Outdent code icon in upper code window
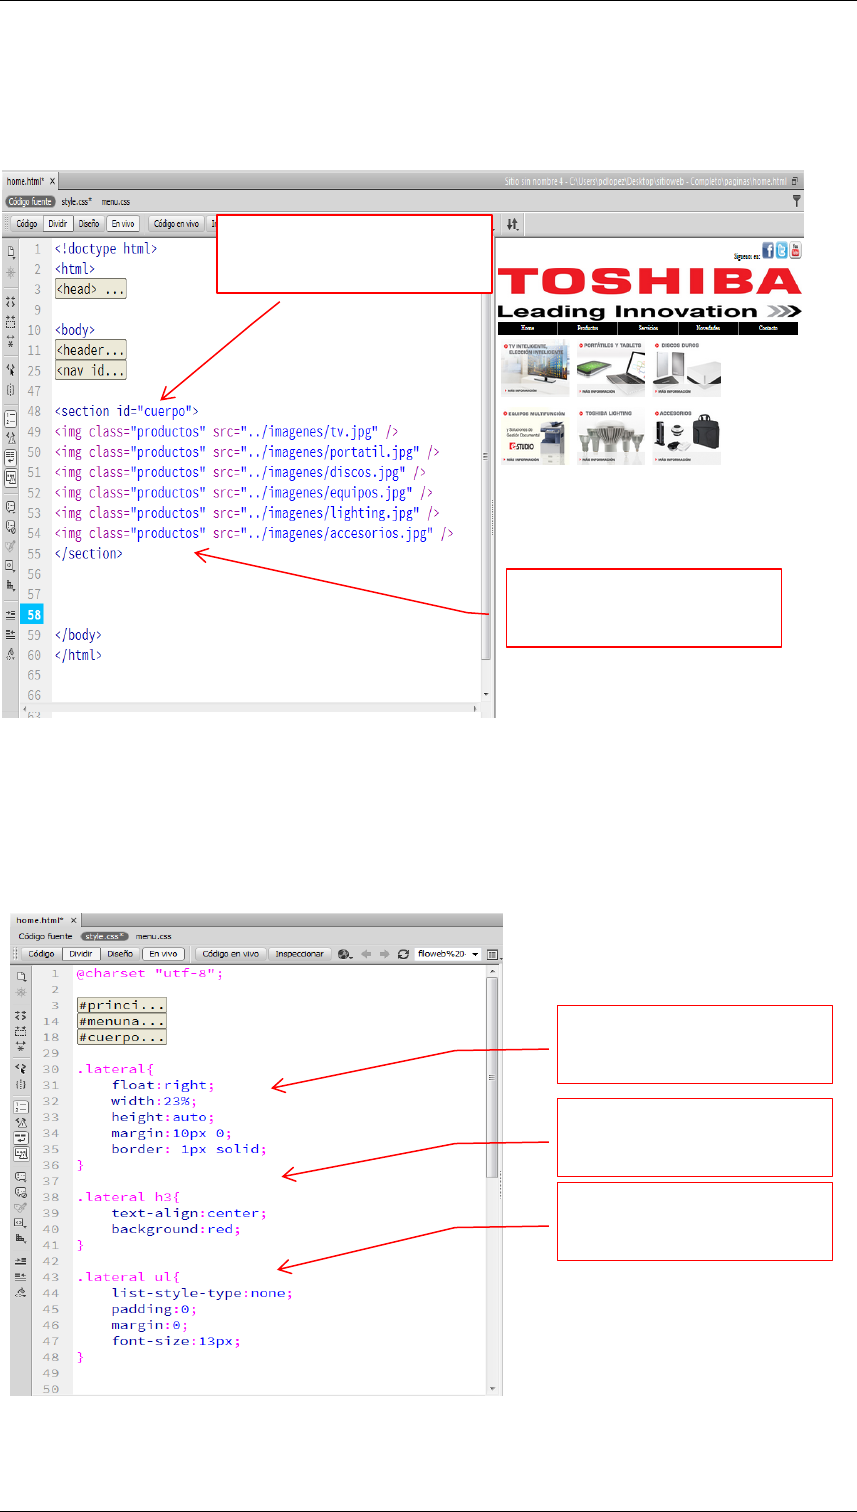This screenshot has width=857, height=1512. point(11,634)
